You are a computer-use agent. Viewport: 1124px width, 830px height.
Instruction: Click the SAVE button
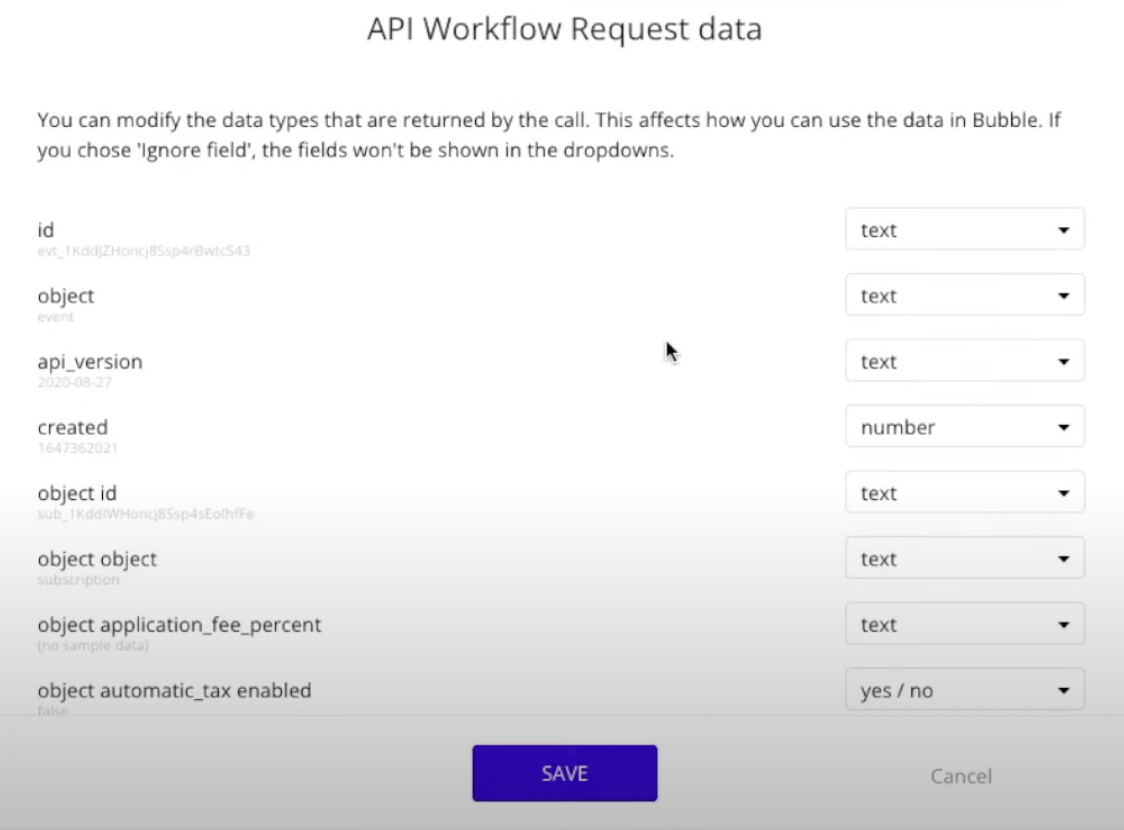[564, 772]
